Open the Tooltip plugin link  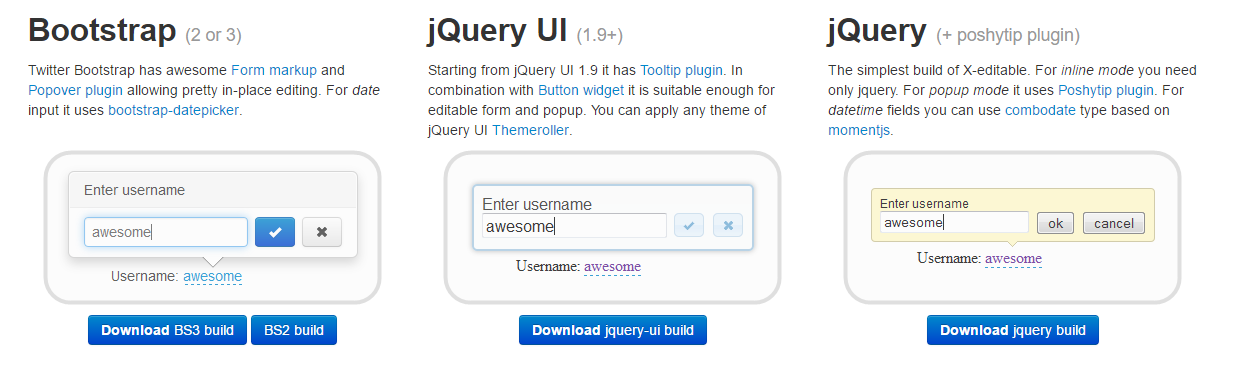point(681,71)
